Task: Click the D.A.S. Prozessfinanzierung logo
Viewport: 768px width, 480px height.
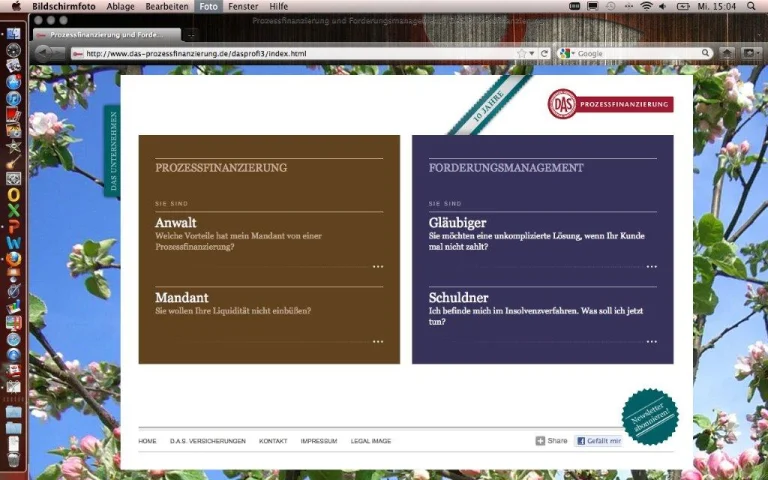Action: click(610, 104)
